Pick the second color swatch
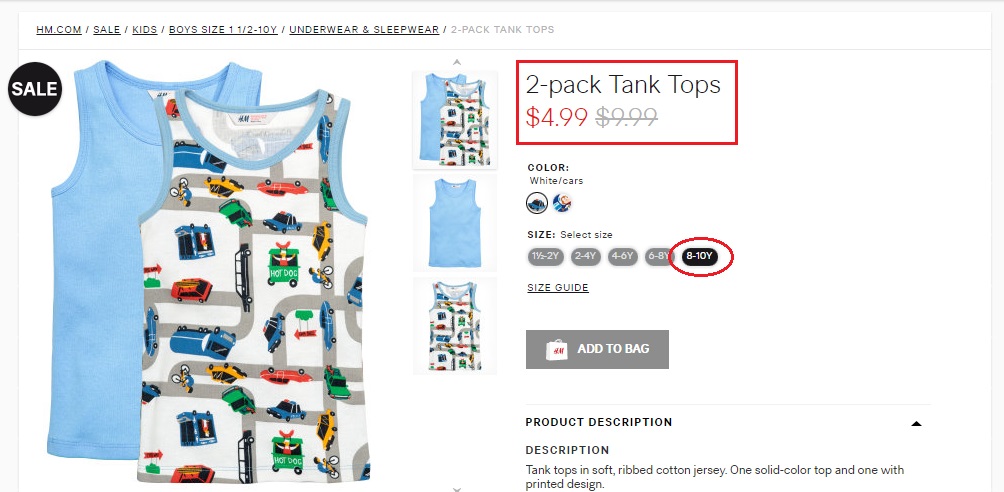This screenshot has height=492, width=1004. point(562,203)
